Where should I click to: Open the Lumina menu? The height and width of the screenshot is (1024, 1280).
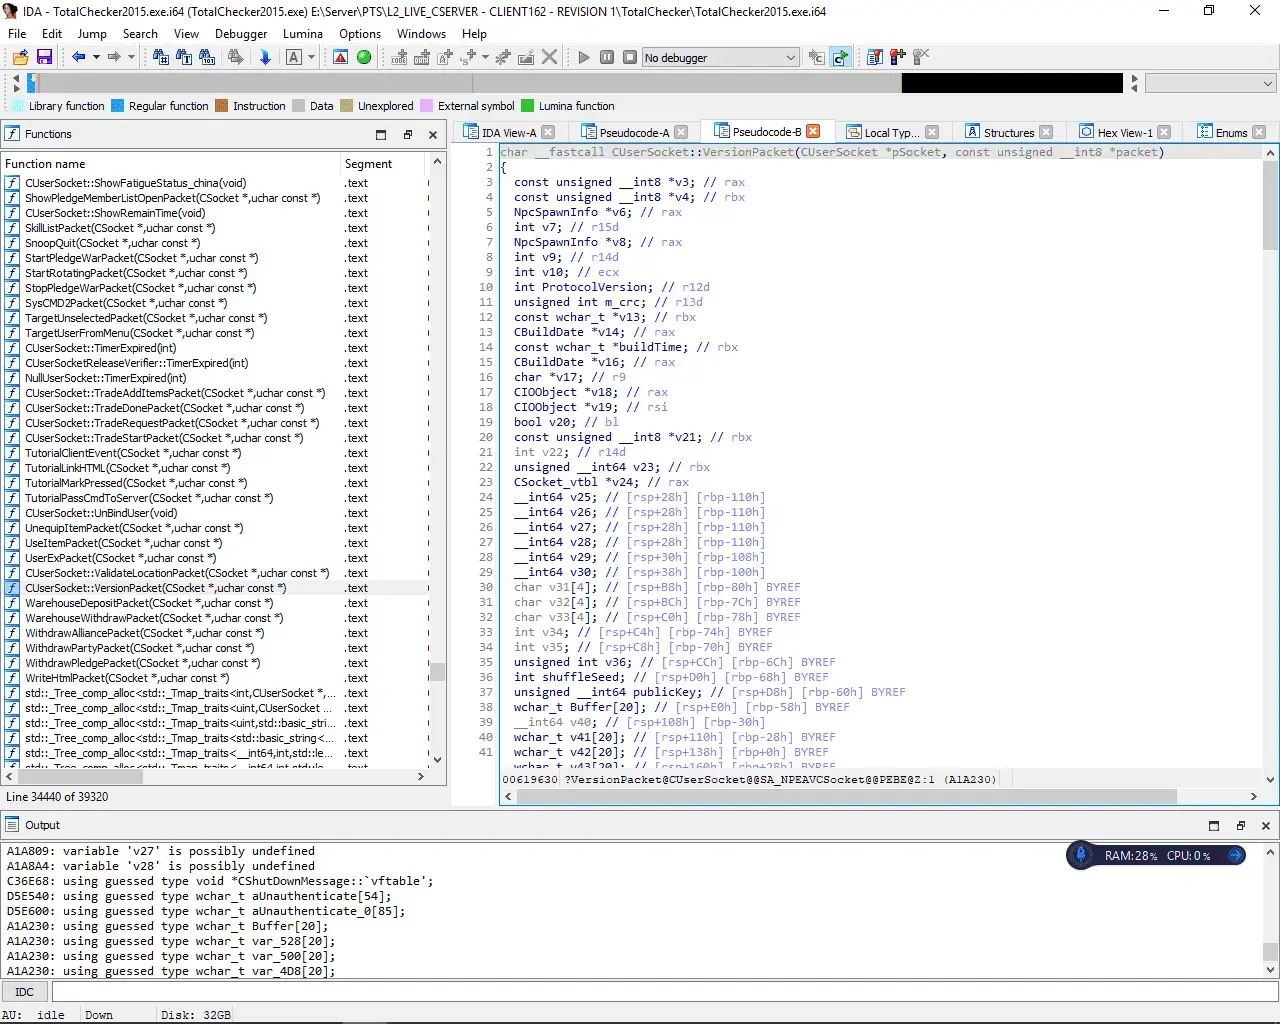303,33
